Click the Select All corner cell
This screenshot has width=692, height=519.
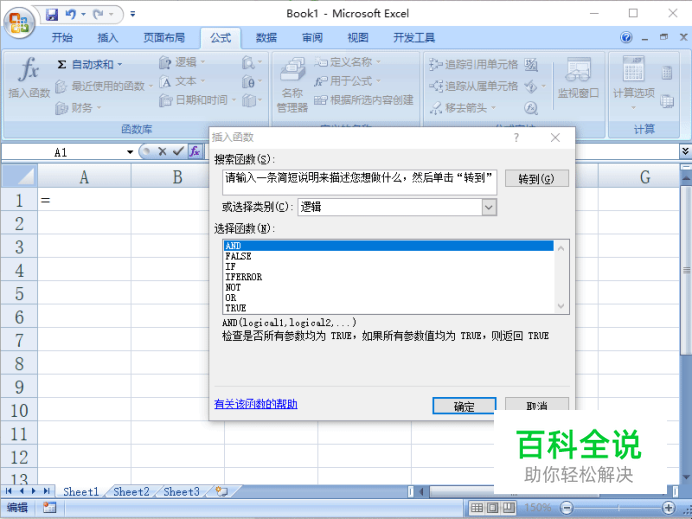pos(19,177)
